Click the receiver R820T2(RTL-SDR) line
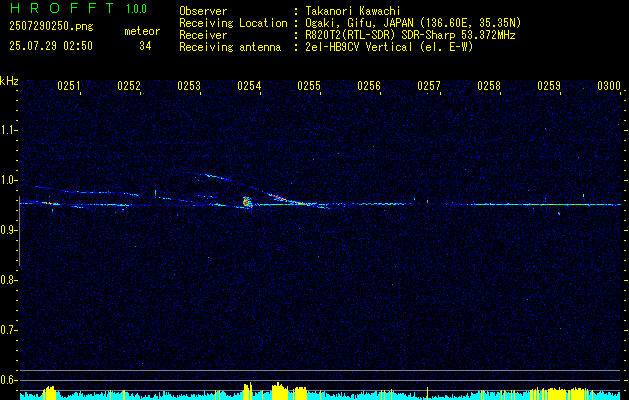Viewport: 629px width, 400px height. [x=408, y=35]
